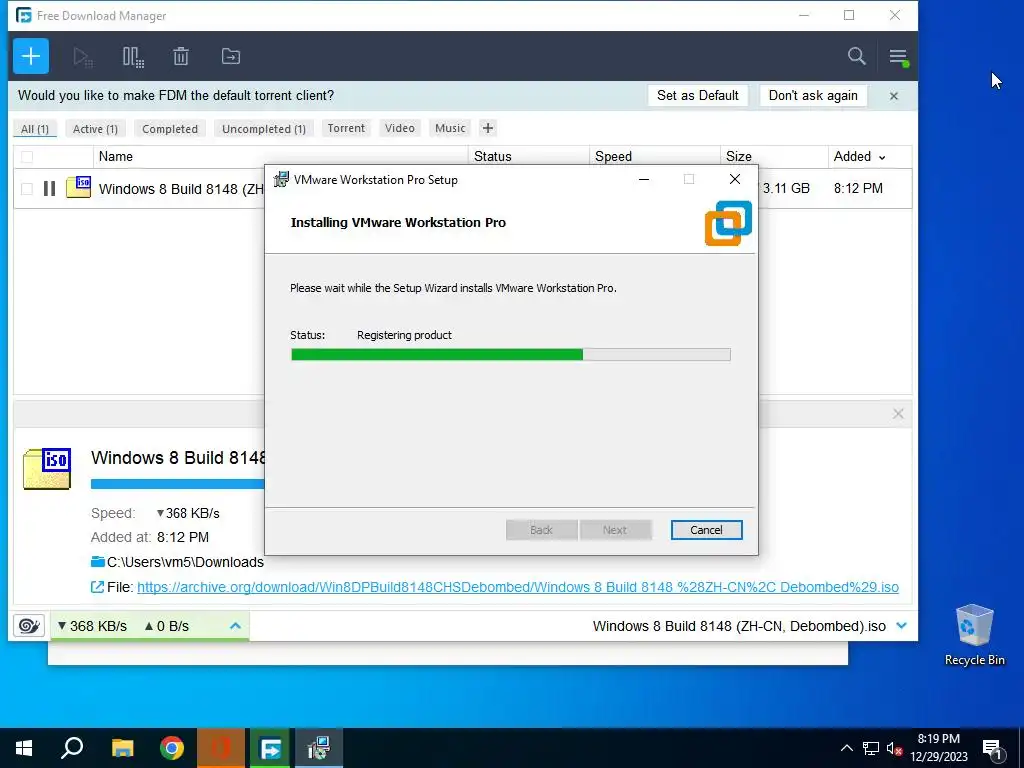This screenshot has height=768, width=1024.
Task: Open the FDM hamburger main menu
Action: coord(899,57)
